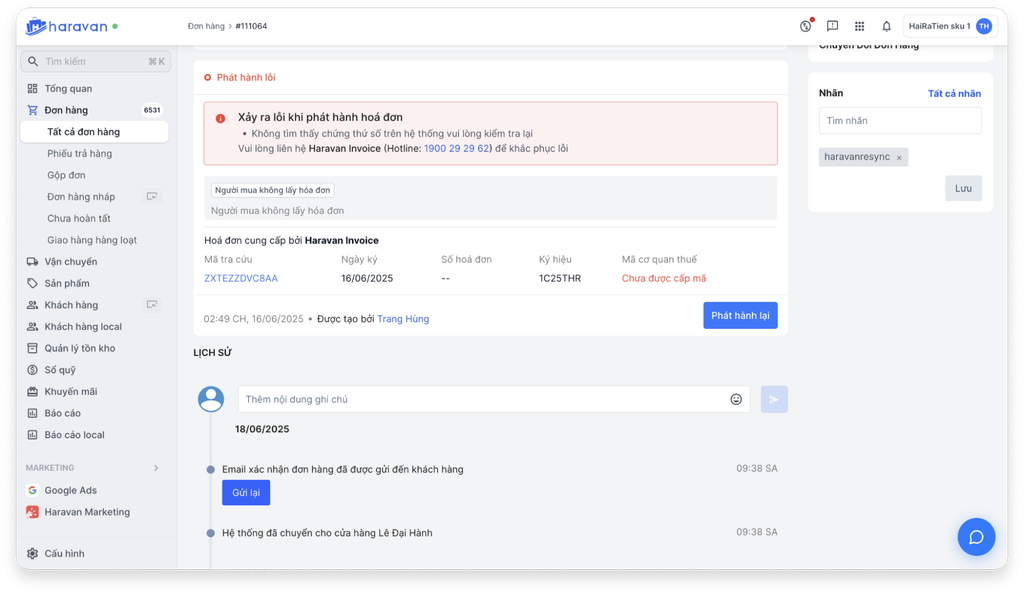Click the Tất cả nhãn link
1024x594 pixels.
(x=954, y=94)
